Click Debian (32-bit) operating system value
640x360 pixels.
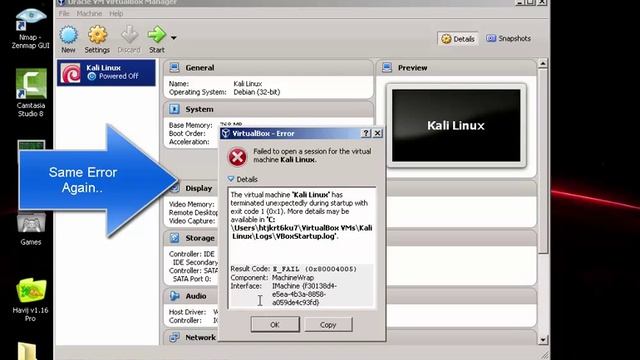point(257,92)
